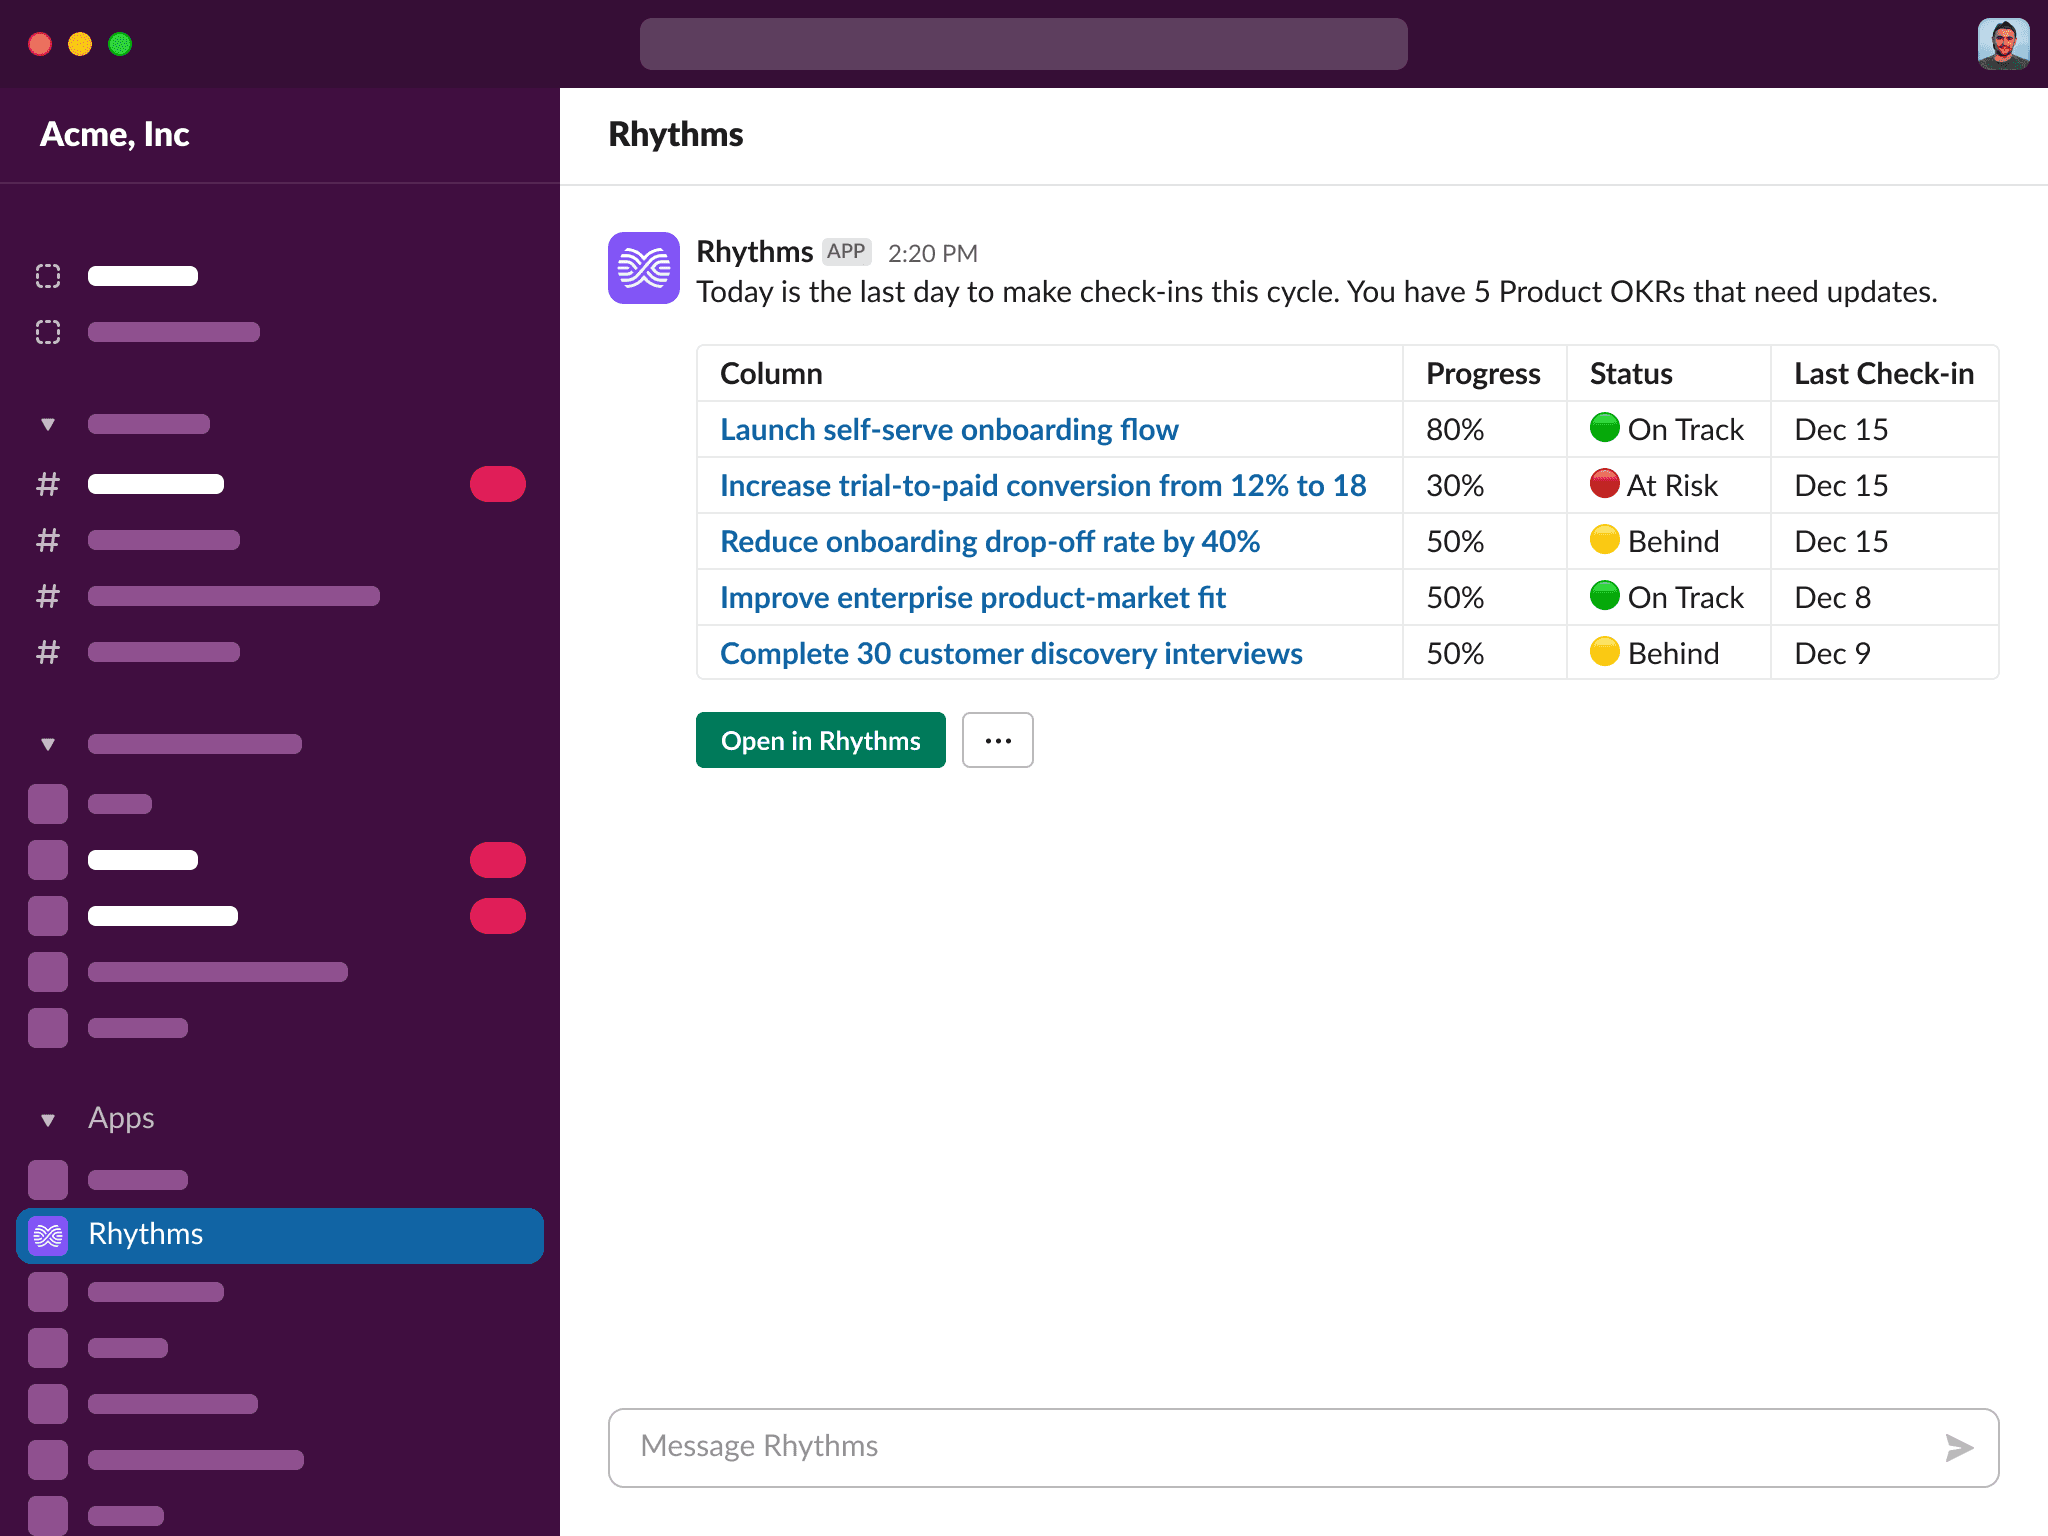
Task: Click the yellow Behind dot in the Reduce onboarding row
Action: [1604, 540]
